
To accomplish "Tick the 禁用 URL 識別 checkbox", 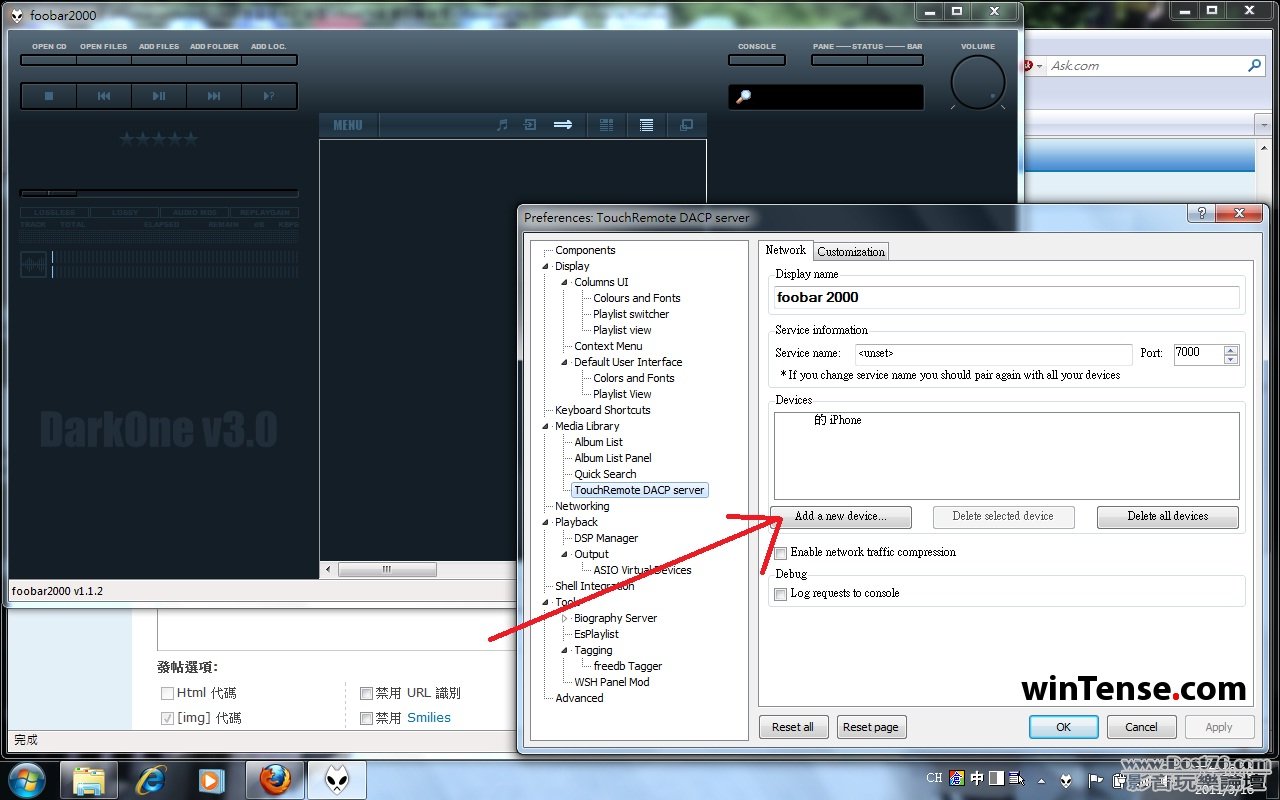I will click(x=366, y=693).
